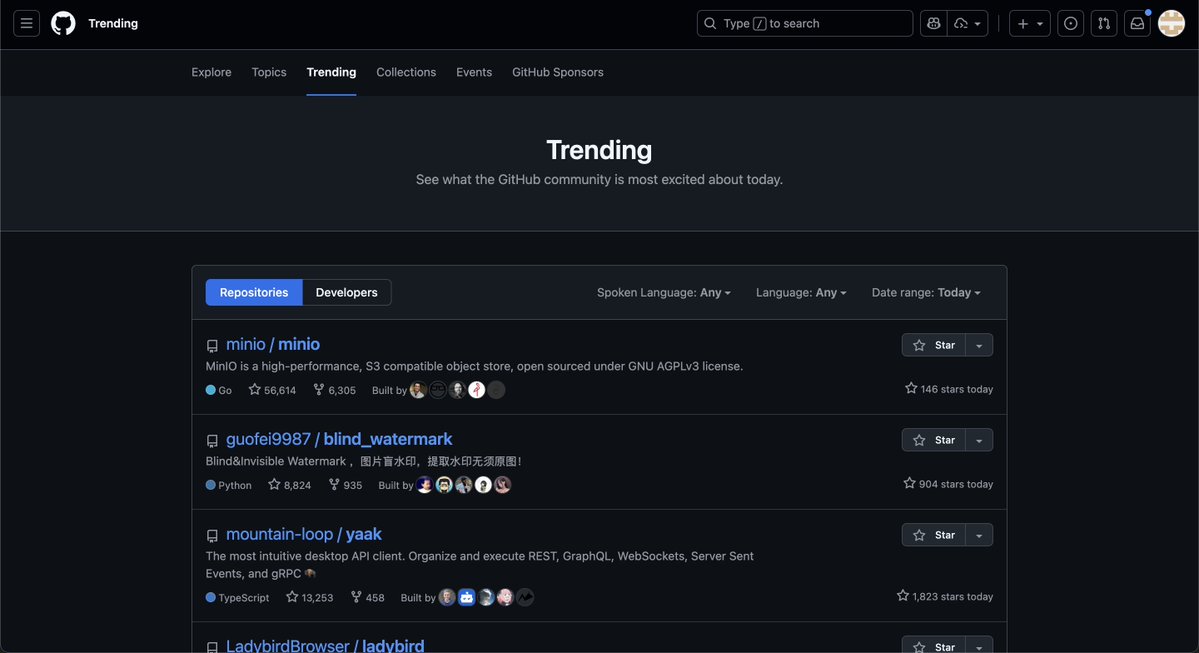
Task: Go to the Collections tab
Action: click(406, 72)
